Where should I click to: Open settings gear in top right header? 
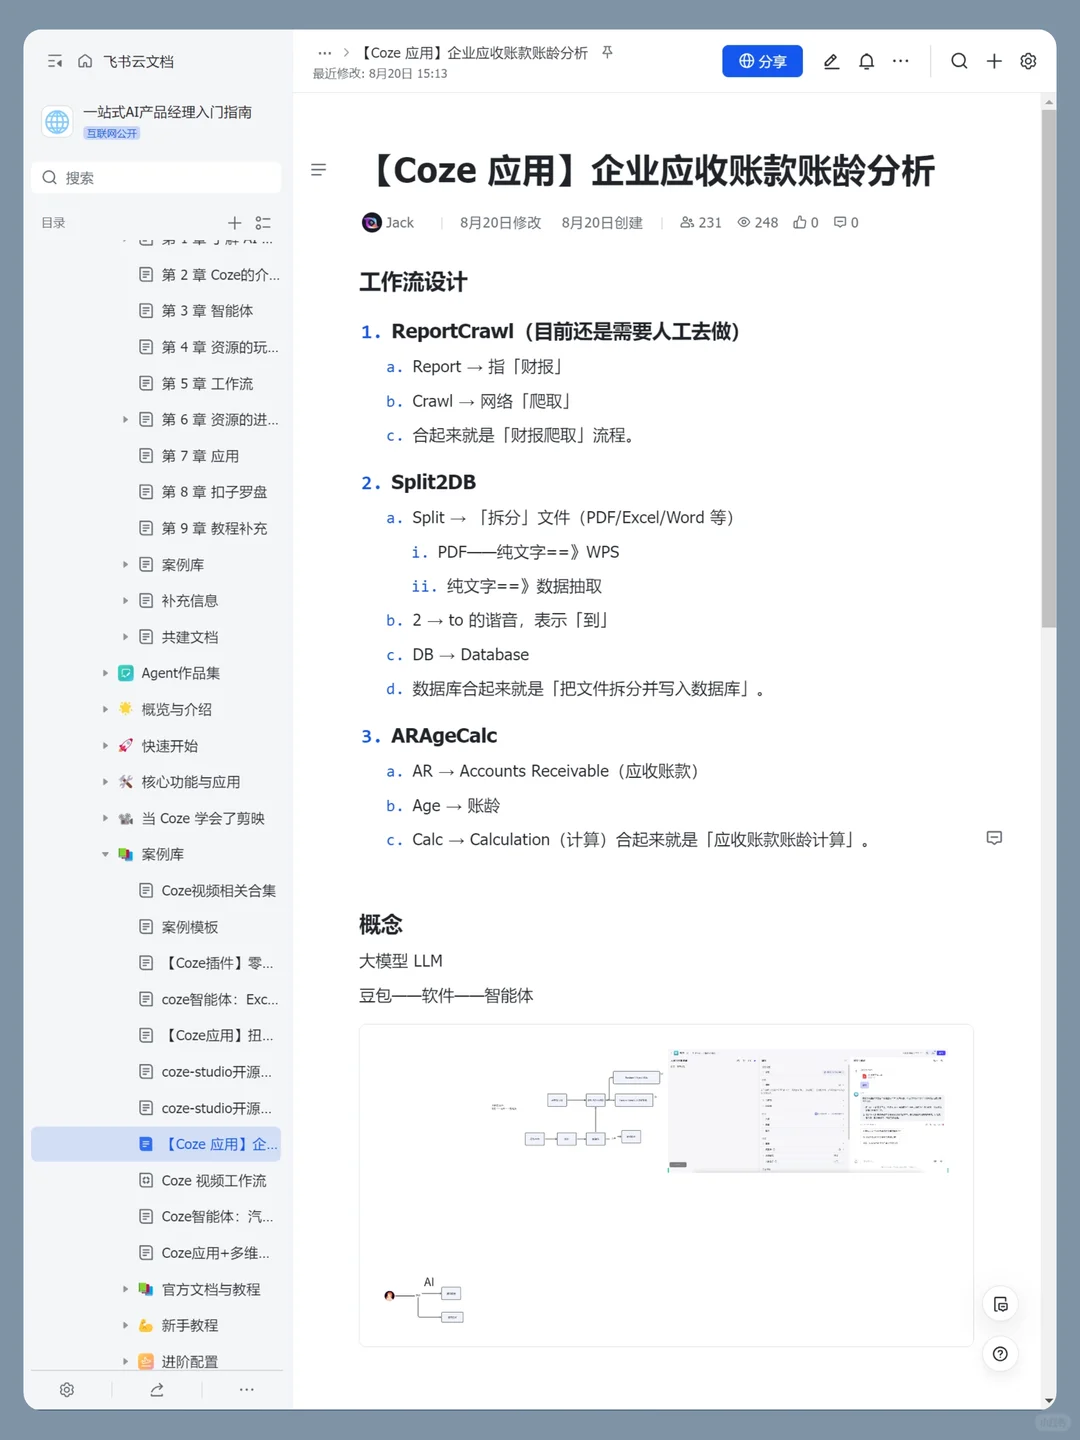pos(1028,61)
